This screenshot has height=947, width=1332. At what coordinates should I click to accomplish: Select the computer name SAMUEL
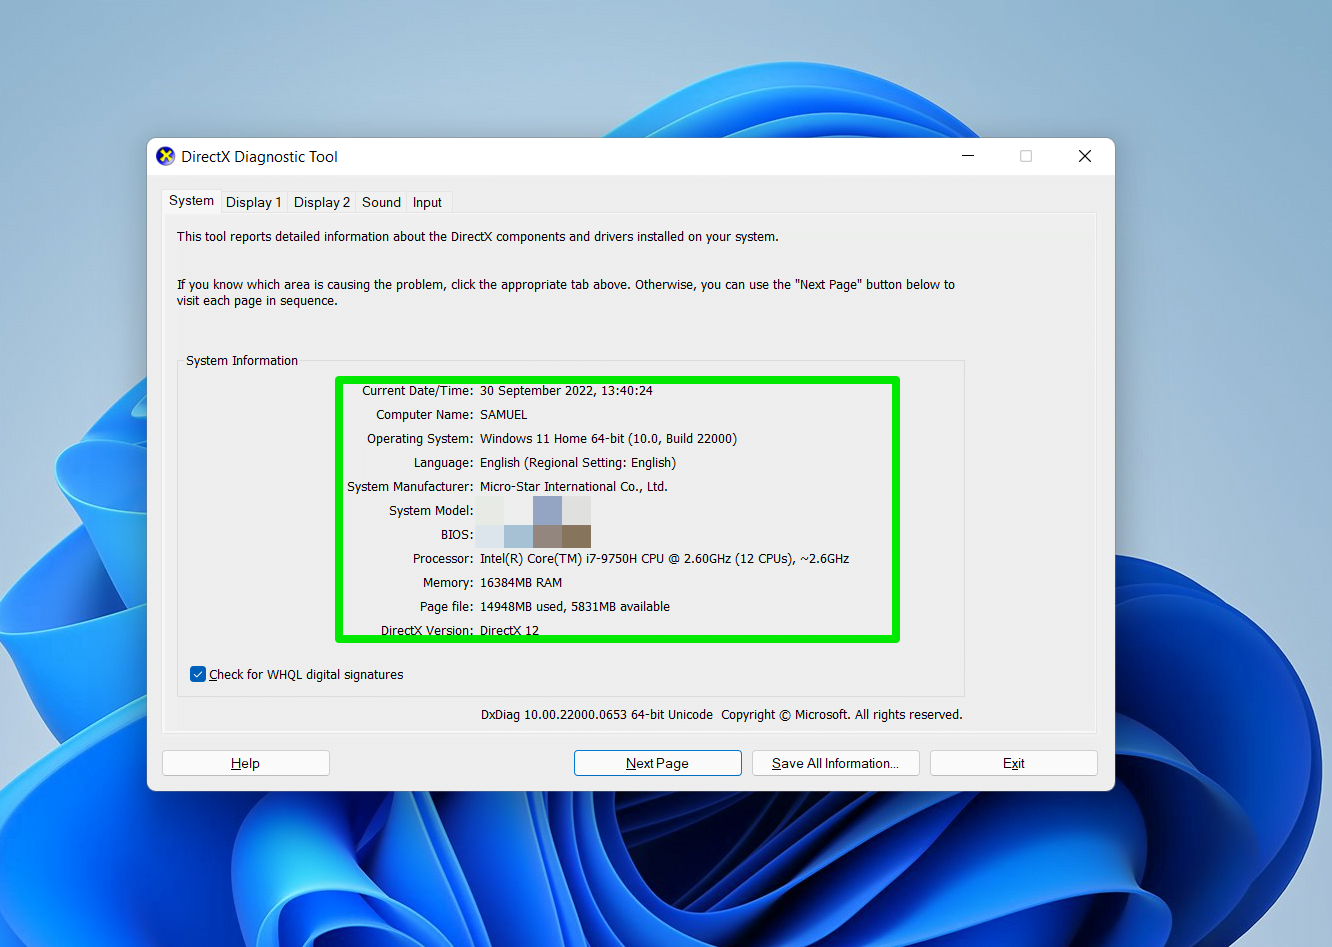[504, 415]
